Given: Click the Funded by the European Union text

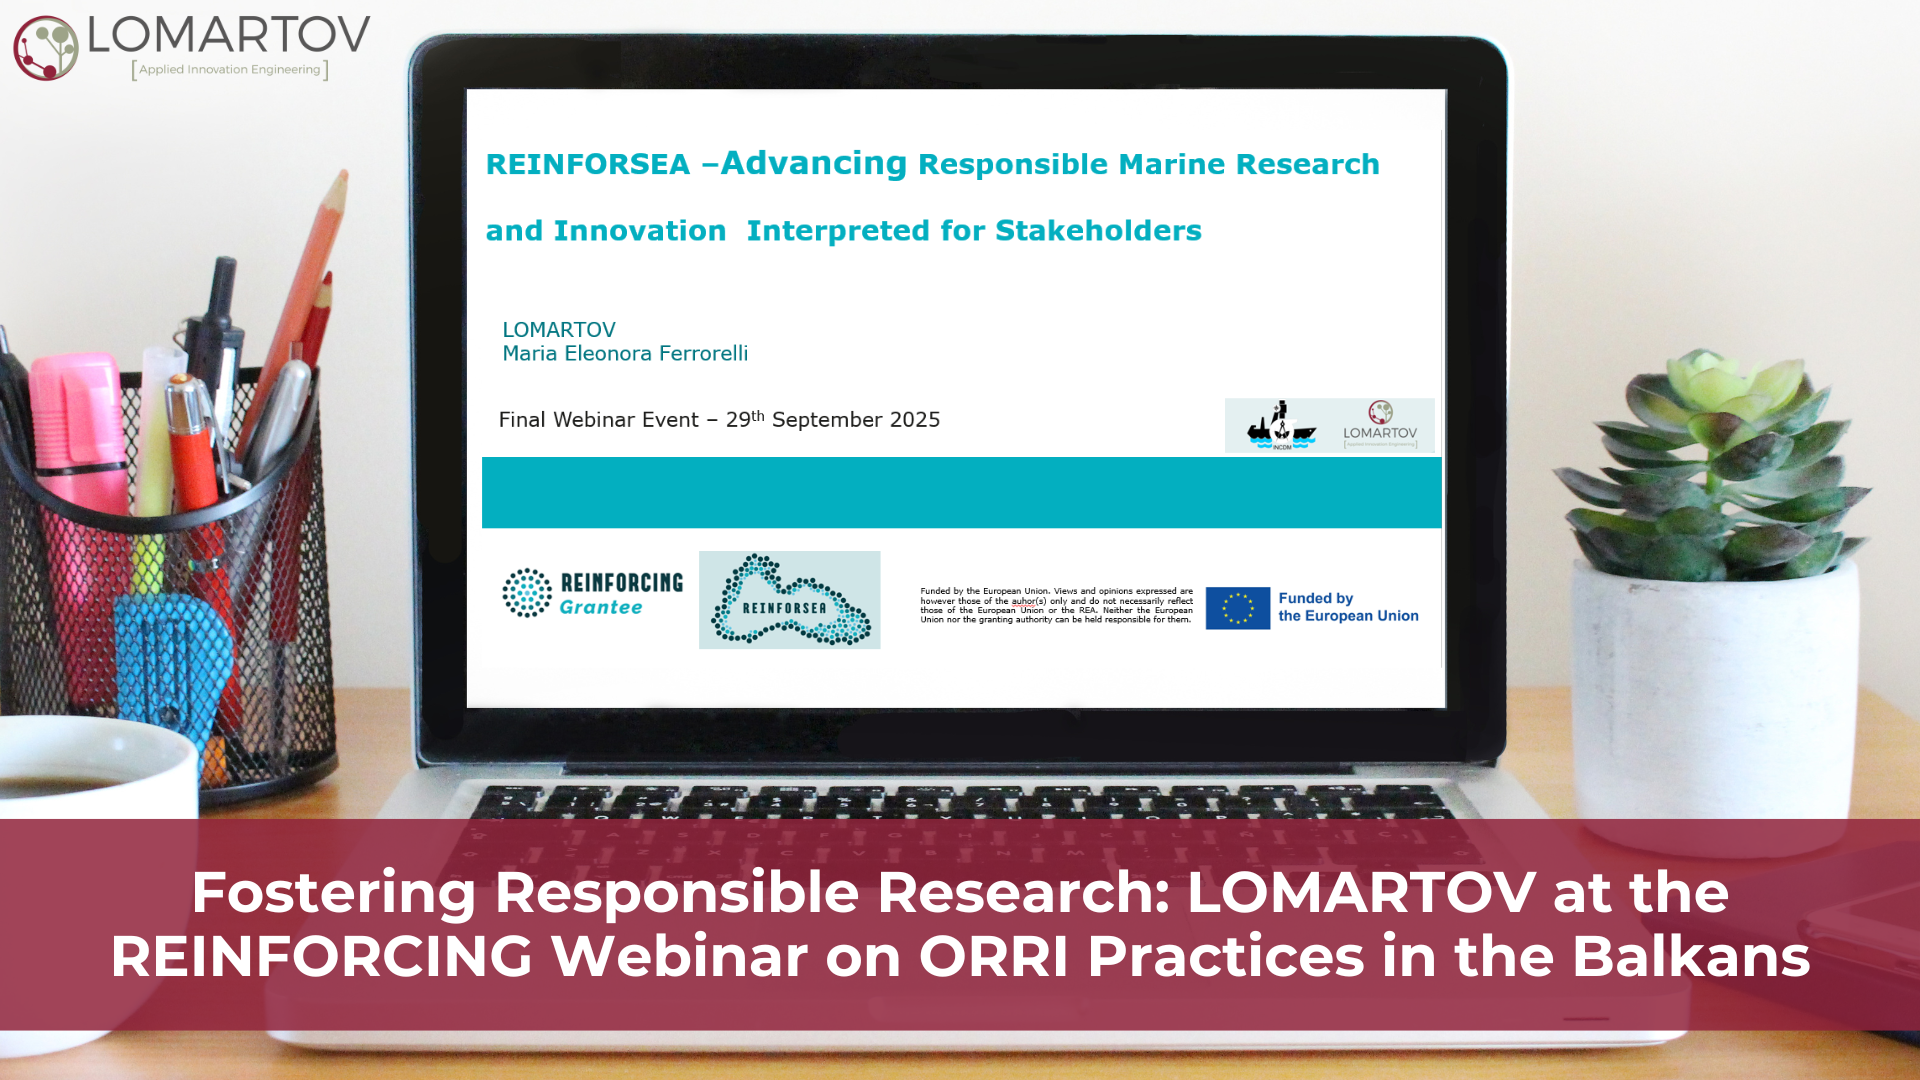Looking at the screenshot, I should pyautogui.click(x=1347, y=607).
